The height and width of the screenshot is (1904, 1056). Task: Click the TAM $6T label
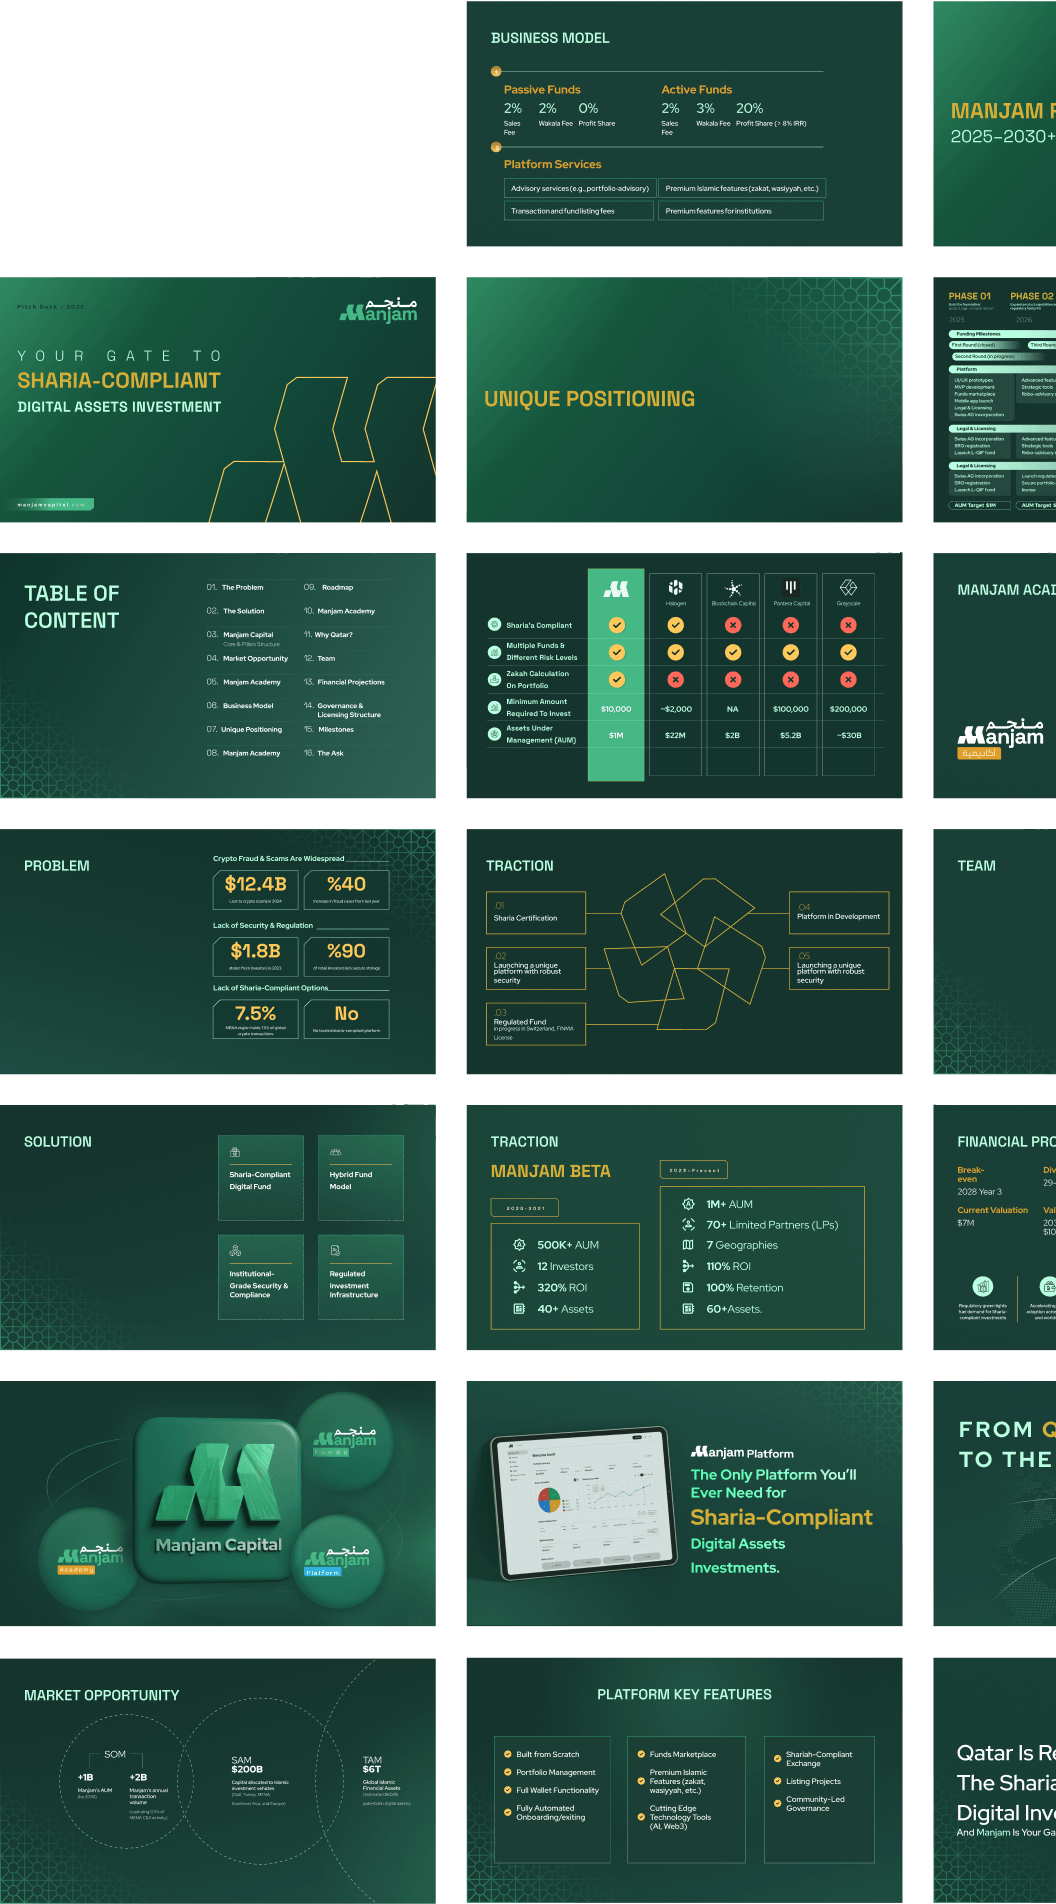372,1764
